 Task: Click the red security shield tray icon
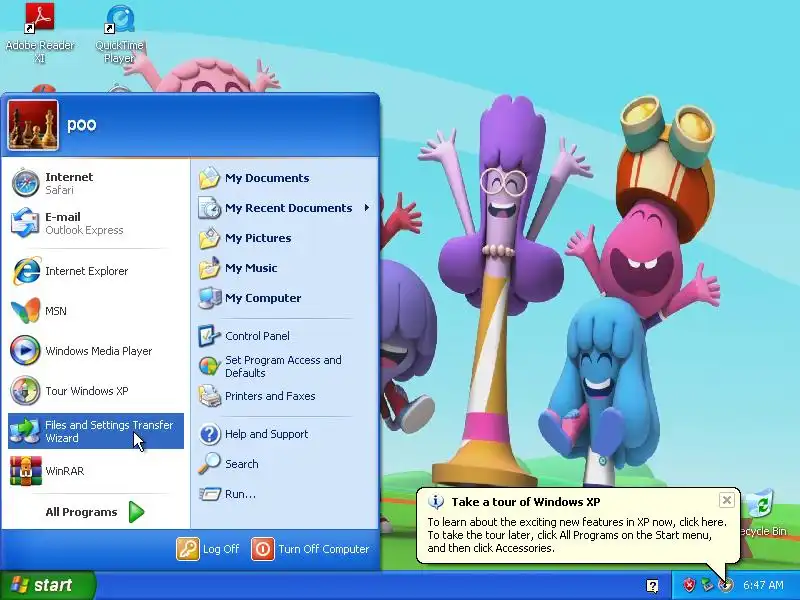pyautogui.click(x=689, y=585)
